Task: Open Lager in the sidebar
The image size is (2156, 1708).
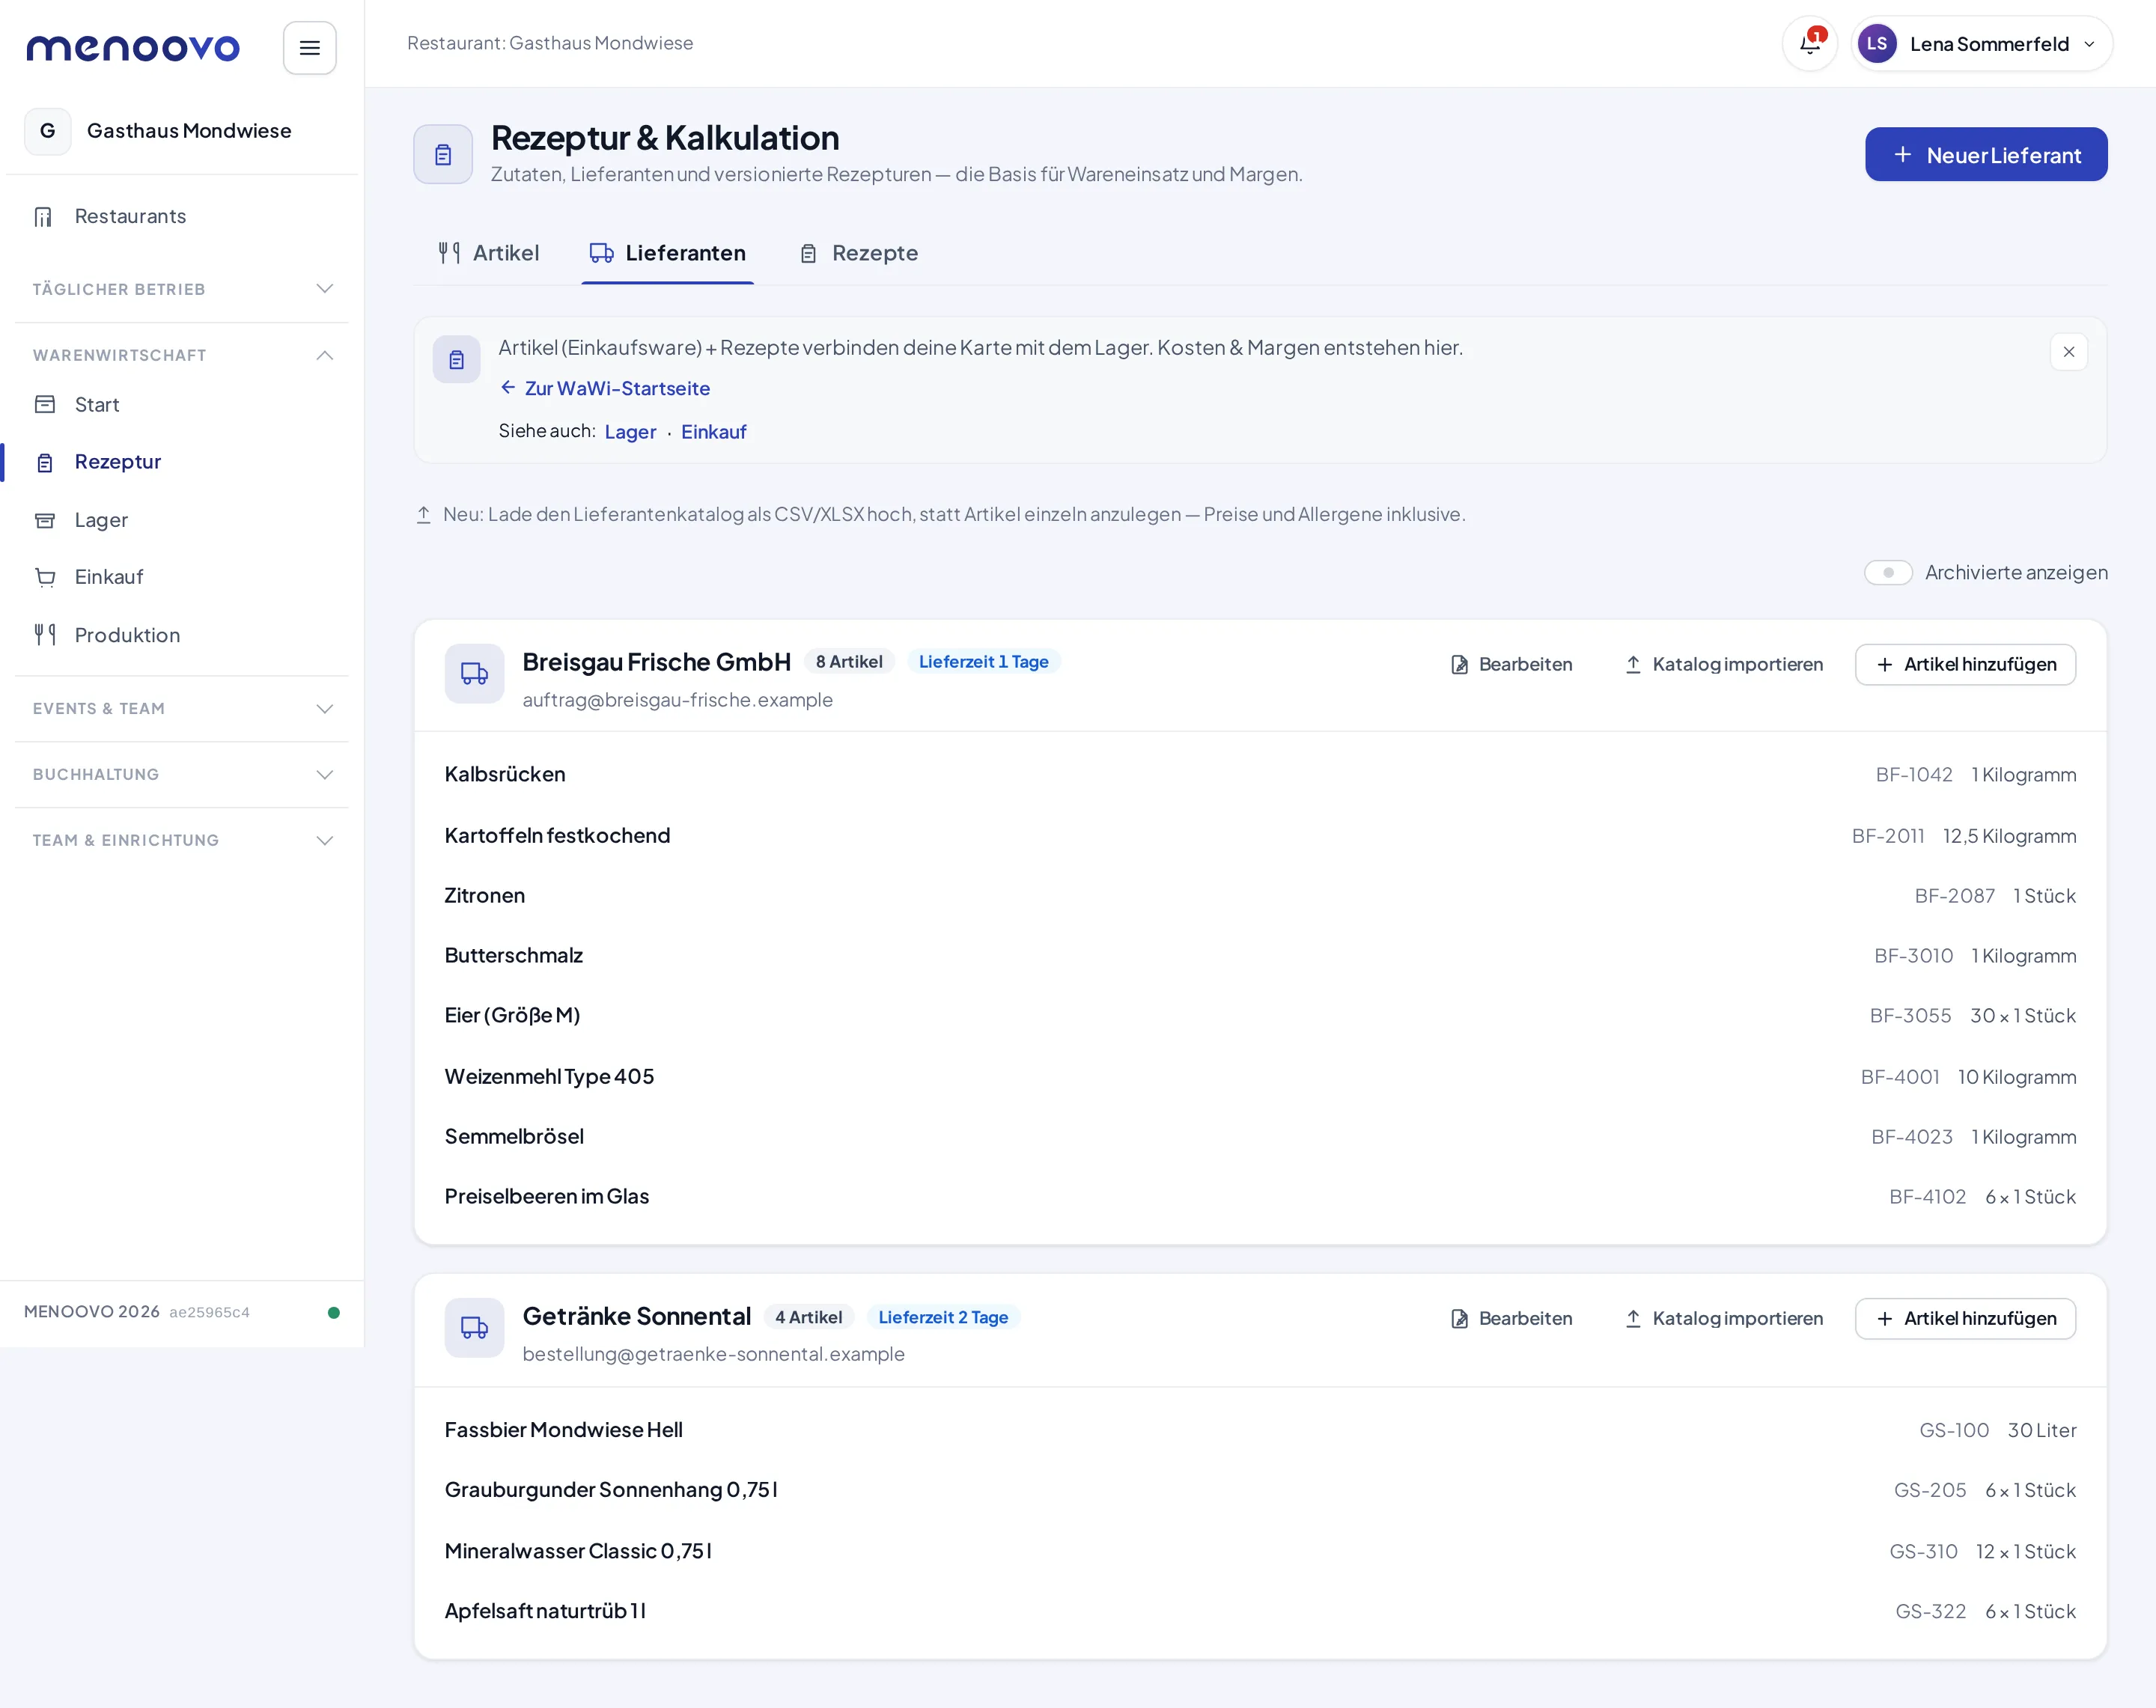Action: pos(182,520)
